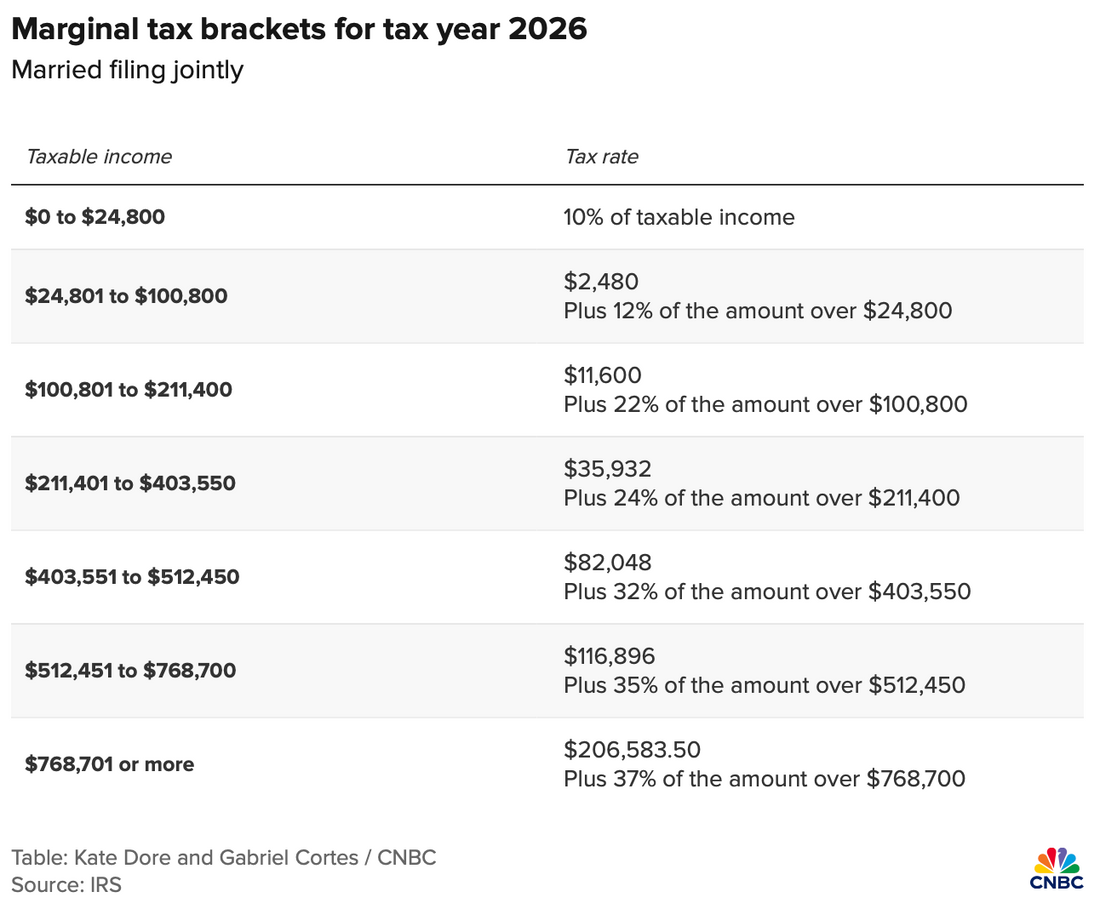
Task: Click the "Married filing jointly" subtitle
Action: 127,71
